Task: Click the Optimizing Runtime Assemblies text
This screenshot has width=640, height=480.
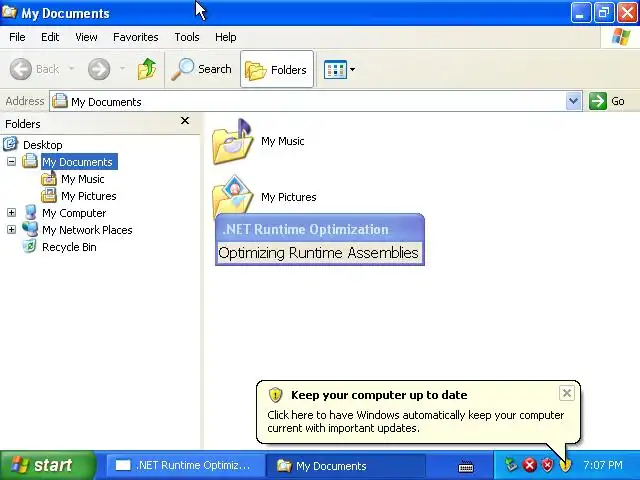Action: click(x=318, y=253)
